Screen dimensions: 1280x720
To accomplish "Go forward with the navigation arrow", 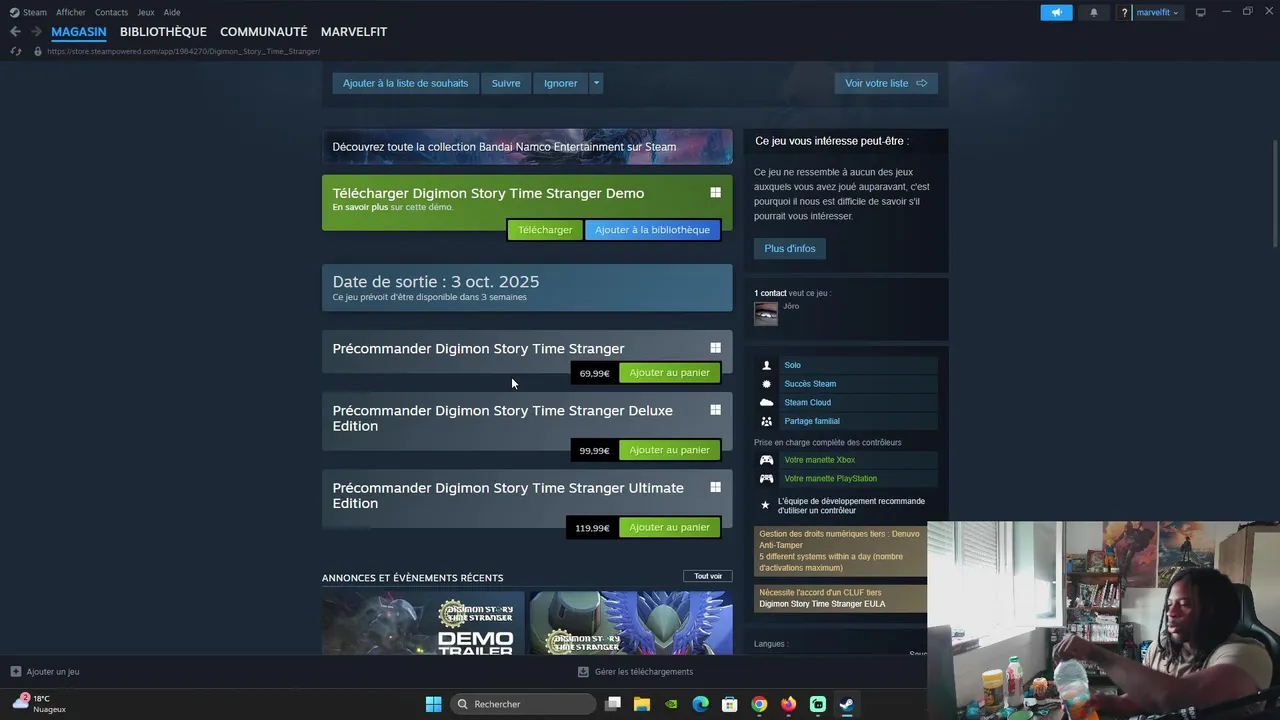I will [x=36, y=32].
